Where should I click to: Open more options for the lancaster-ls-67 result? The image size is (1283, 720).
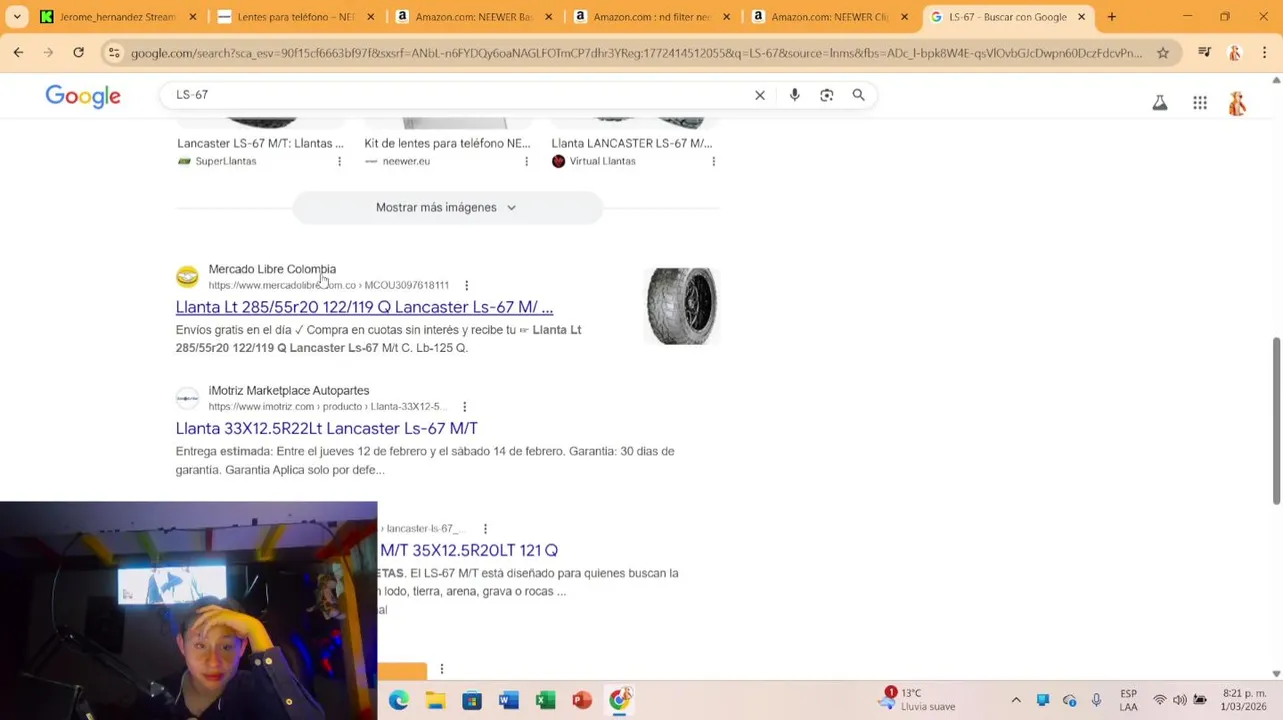(x=485, y=528)
